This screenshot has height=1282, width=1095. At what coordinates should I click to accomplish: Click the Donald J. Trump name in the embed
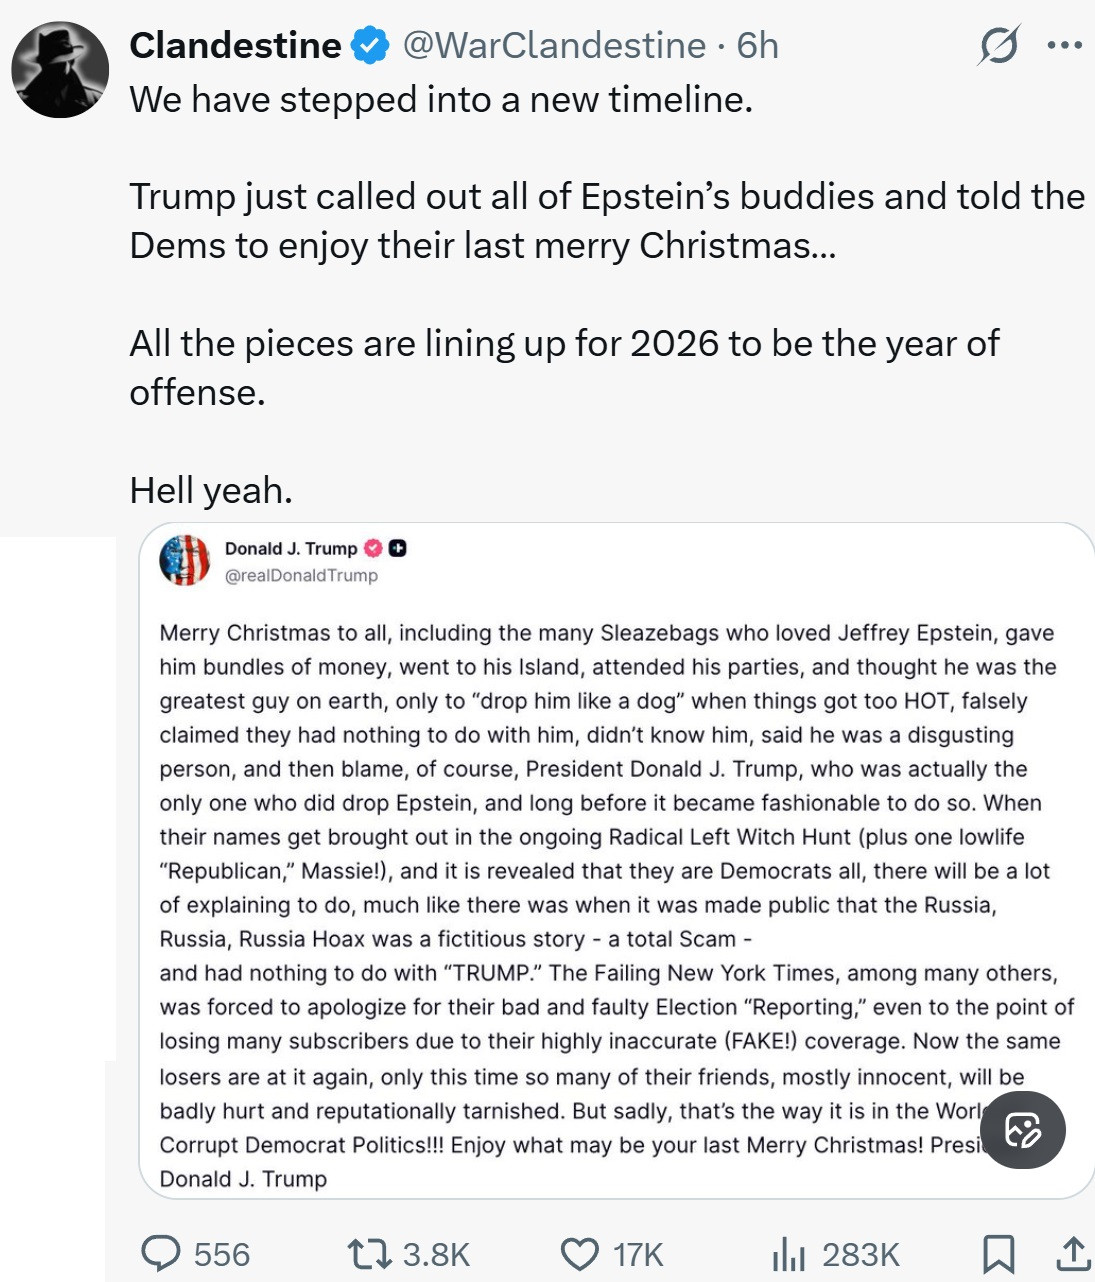point(290,548)
